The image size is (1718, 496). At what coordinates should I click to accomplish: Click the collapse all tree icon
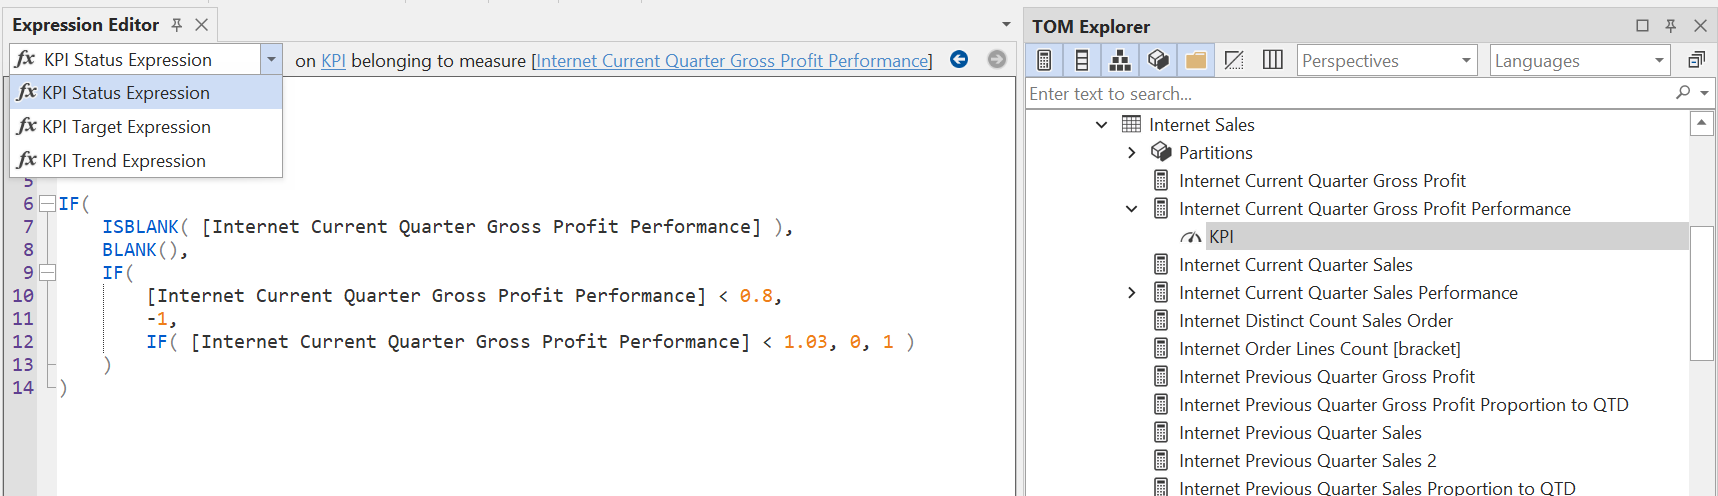click(x=1696, y=61)
